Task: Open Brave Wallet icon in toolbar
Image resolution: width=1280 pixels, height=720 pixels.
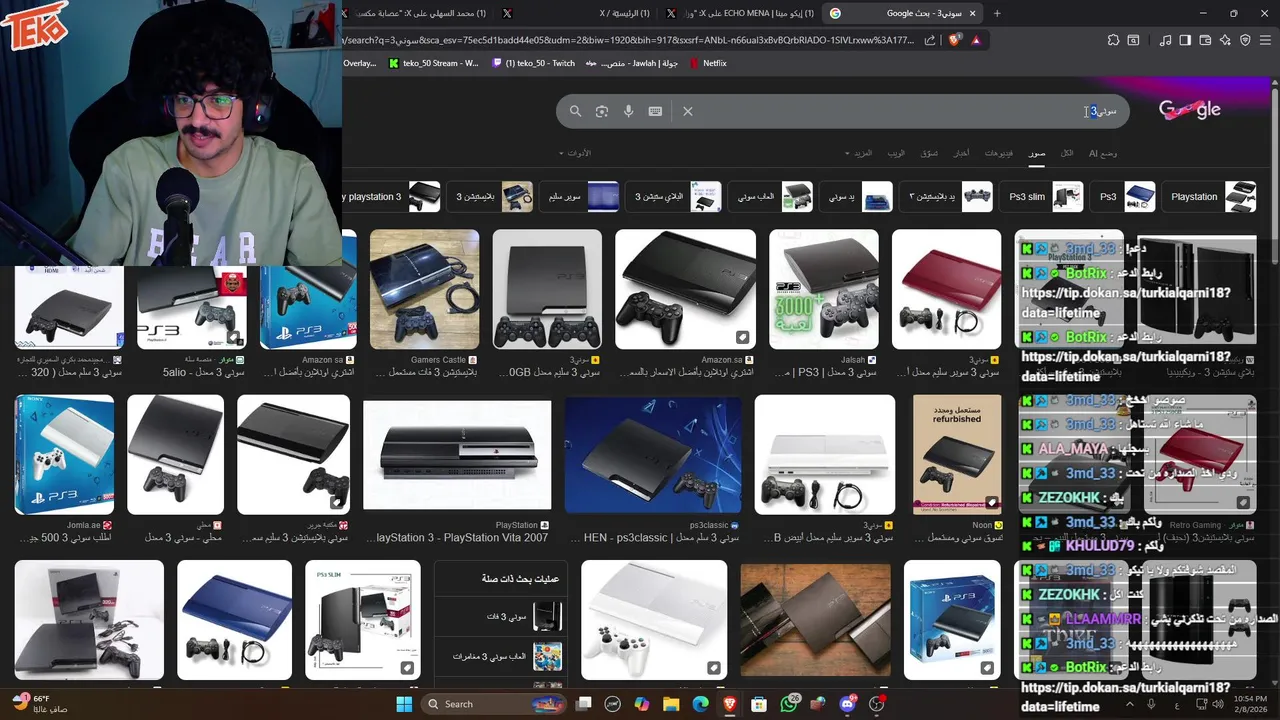Action: (1205, 40)
